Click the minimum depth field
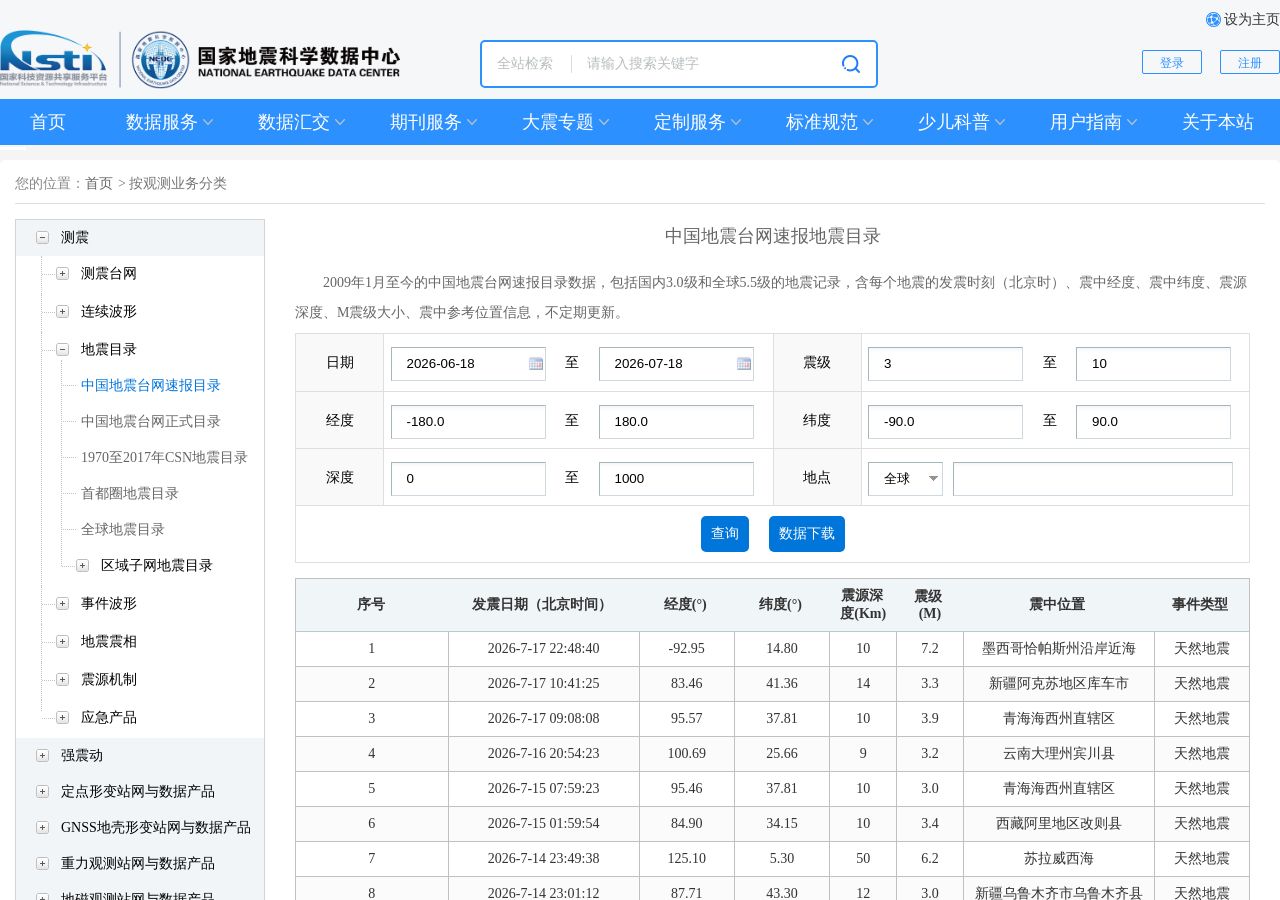1280x900 pixels. 468,479
